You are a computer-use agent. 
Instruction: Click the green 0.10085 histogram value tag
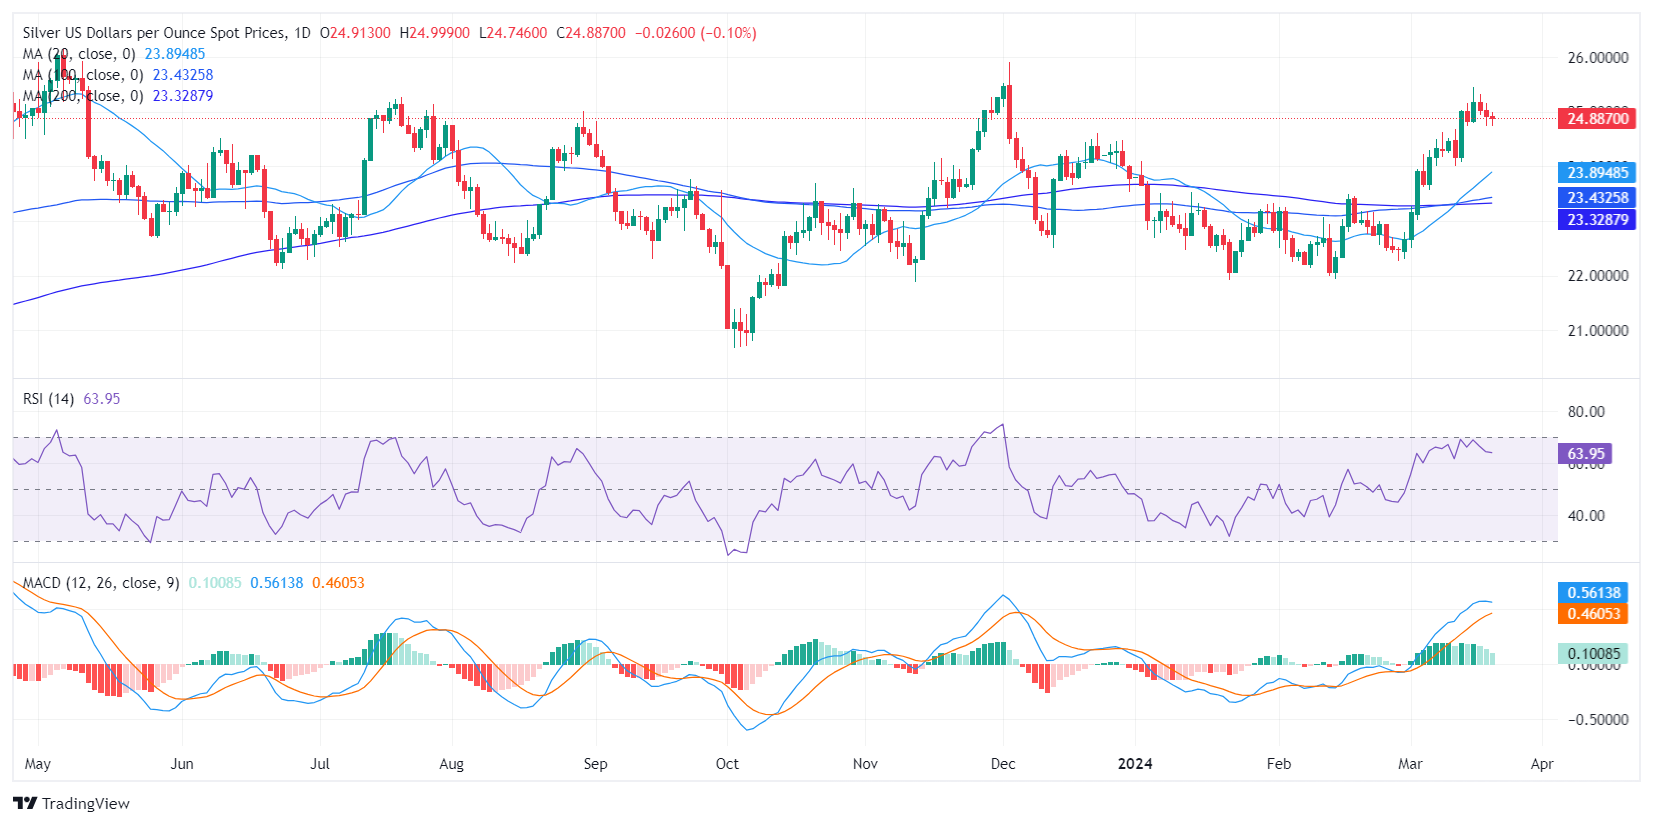1593,654
